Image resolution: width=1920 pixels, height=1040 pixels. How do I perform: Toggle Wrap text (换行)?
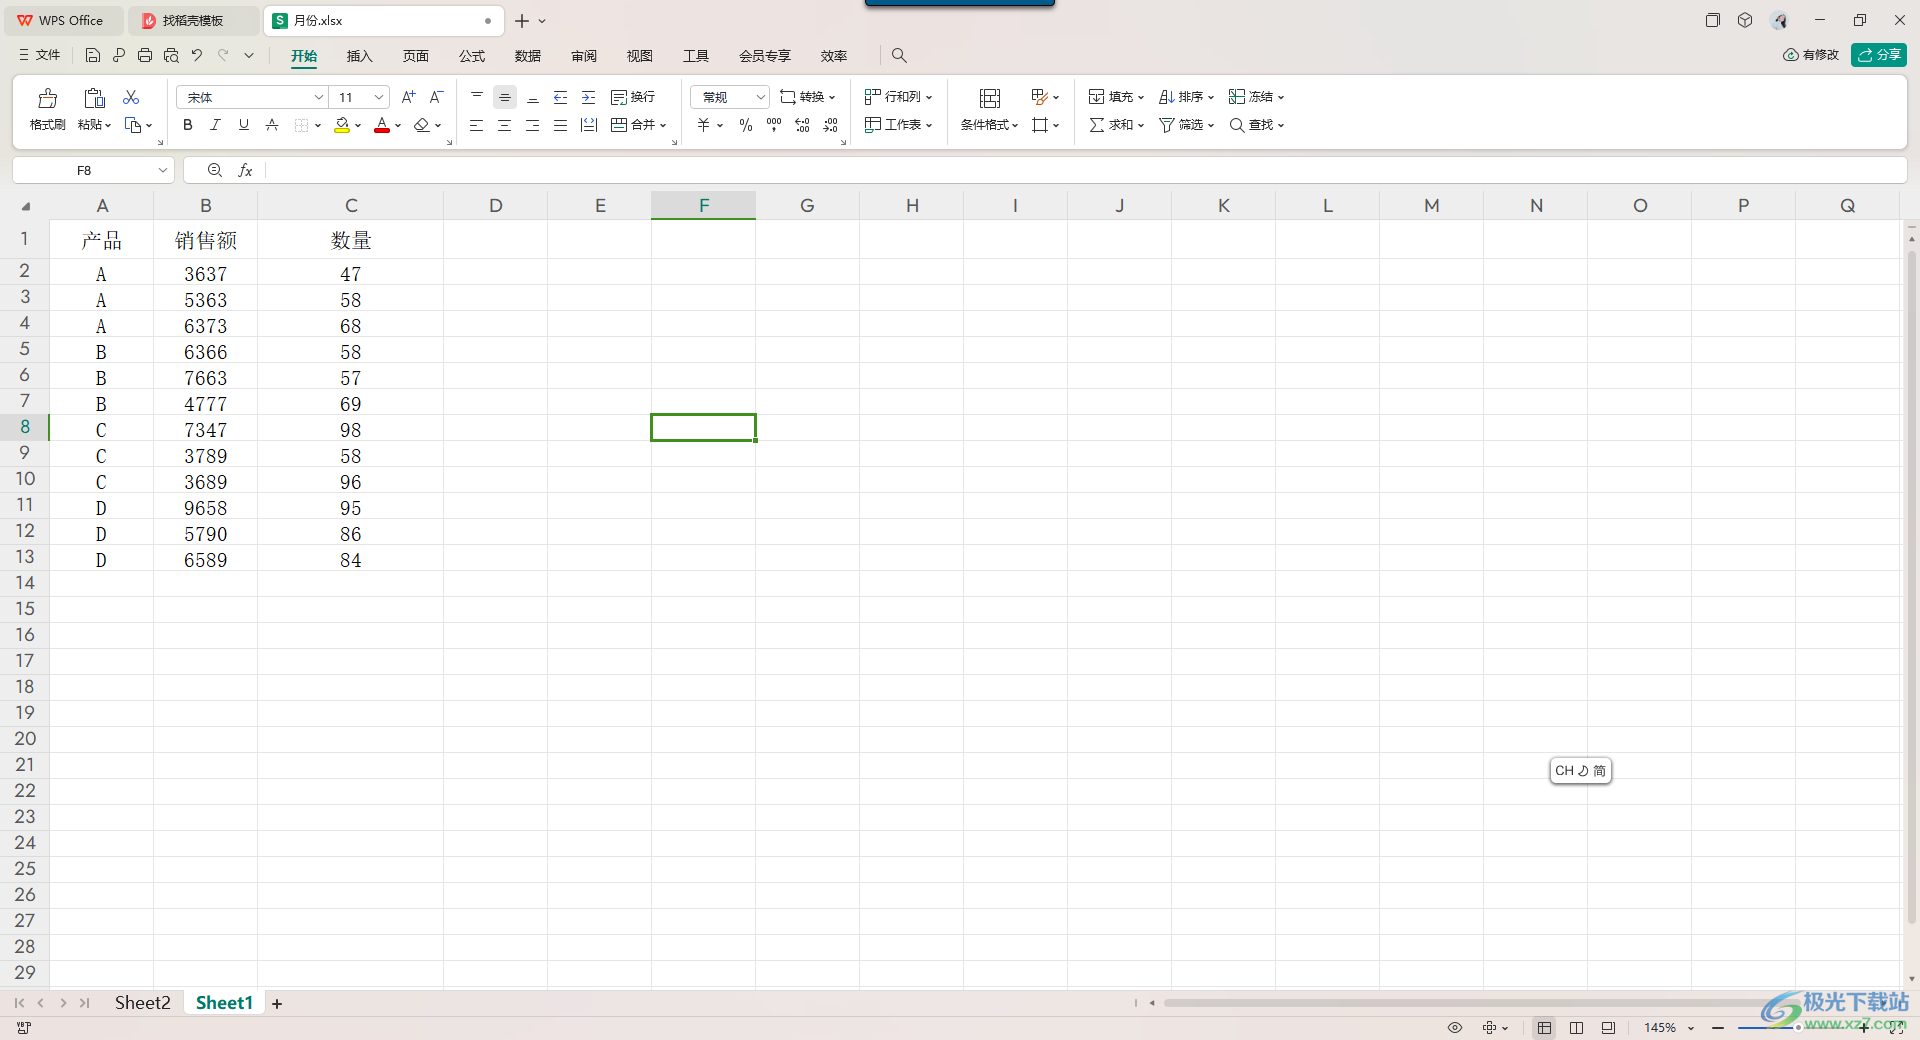633,97
